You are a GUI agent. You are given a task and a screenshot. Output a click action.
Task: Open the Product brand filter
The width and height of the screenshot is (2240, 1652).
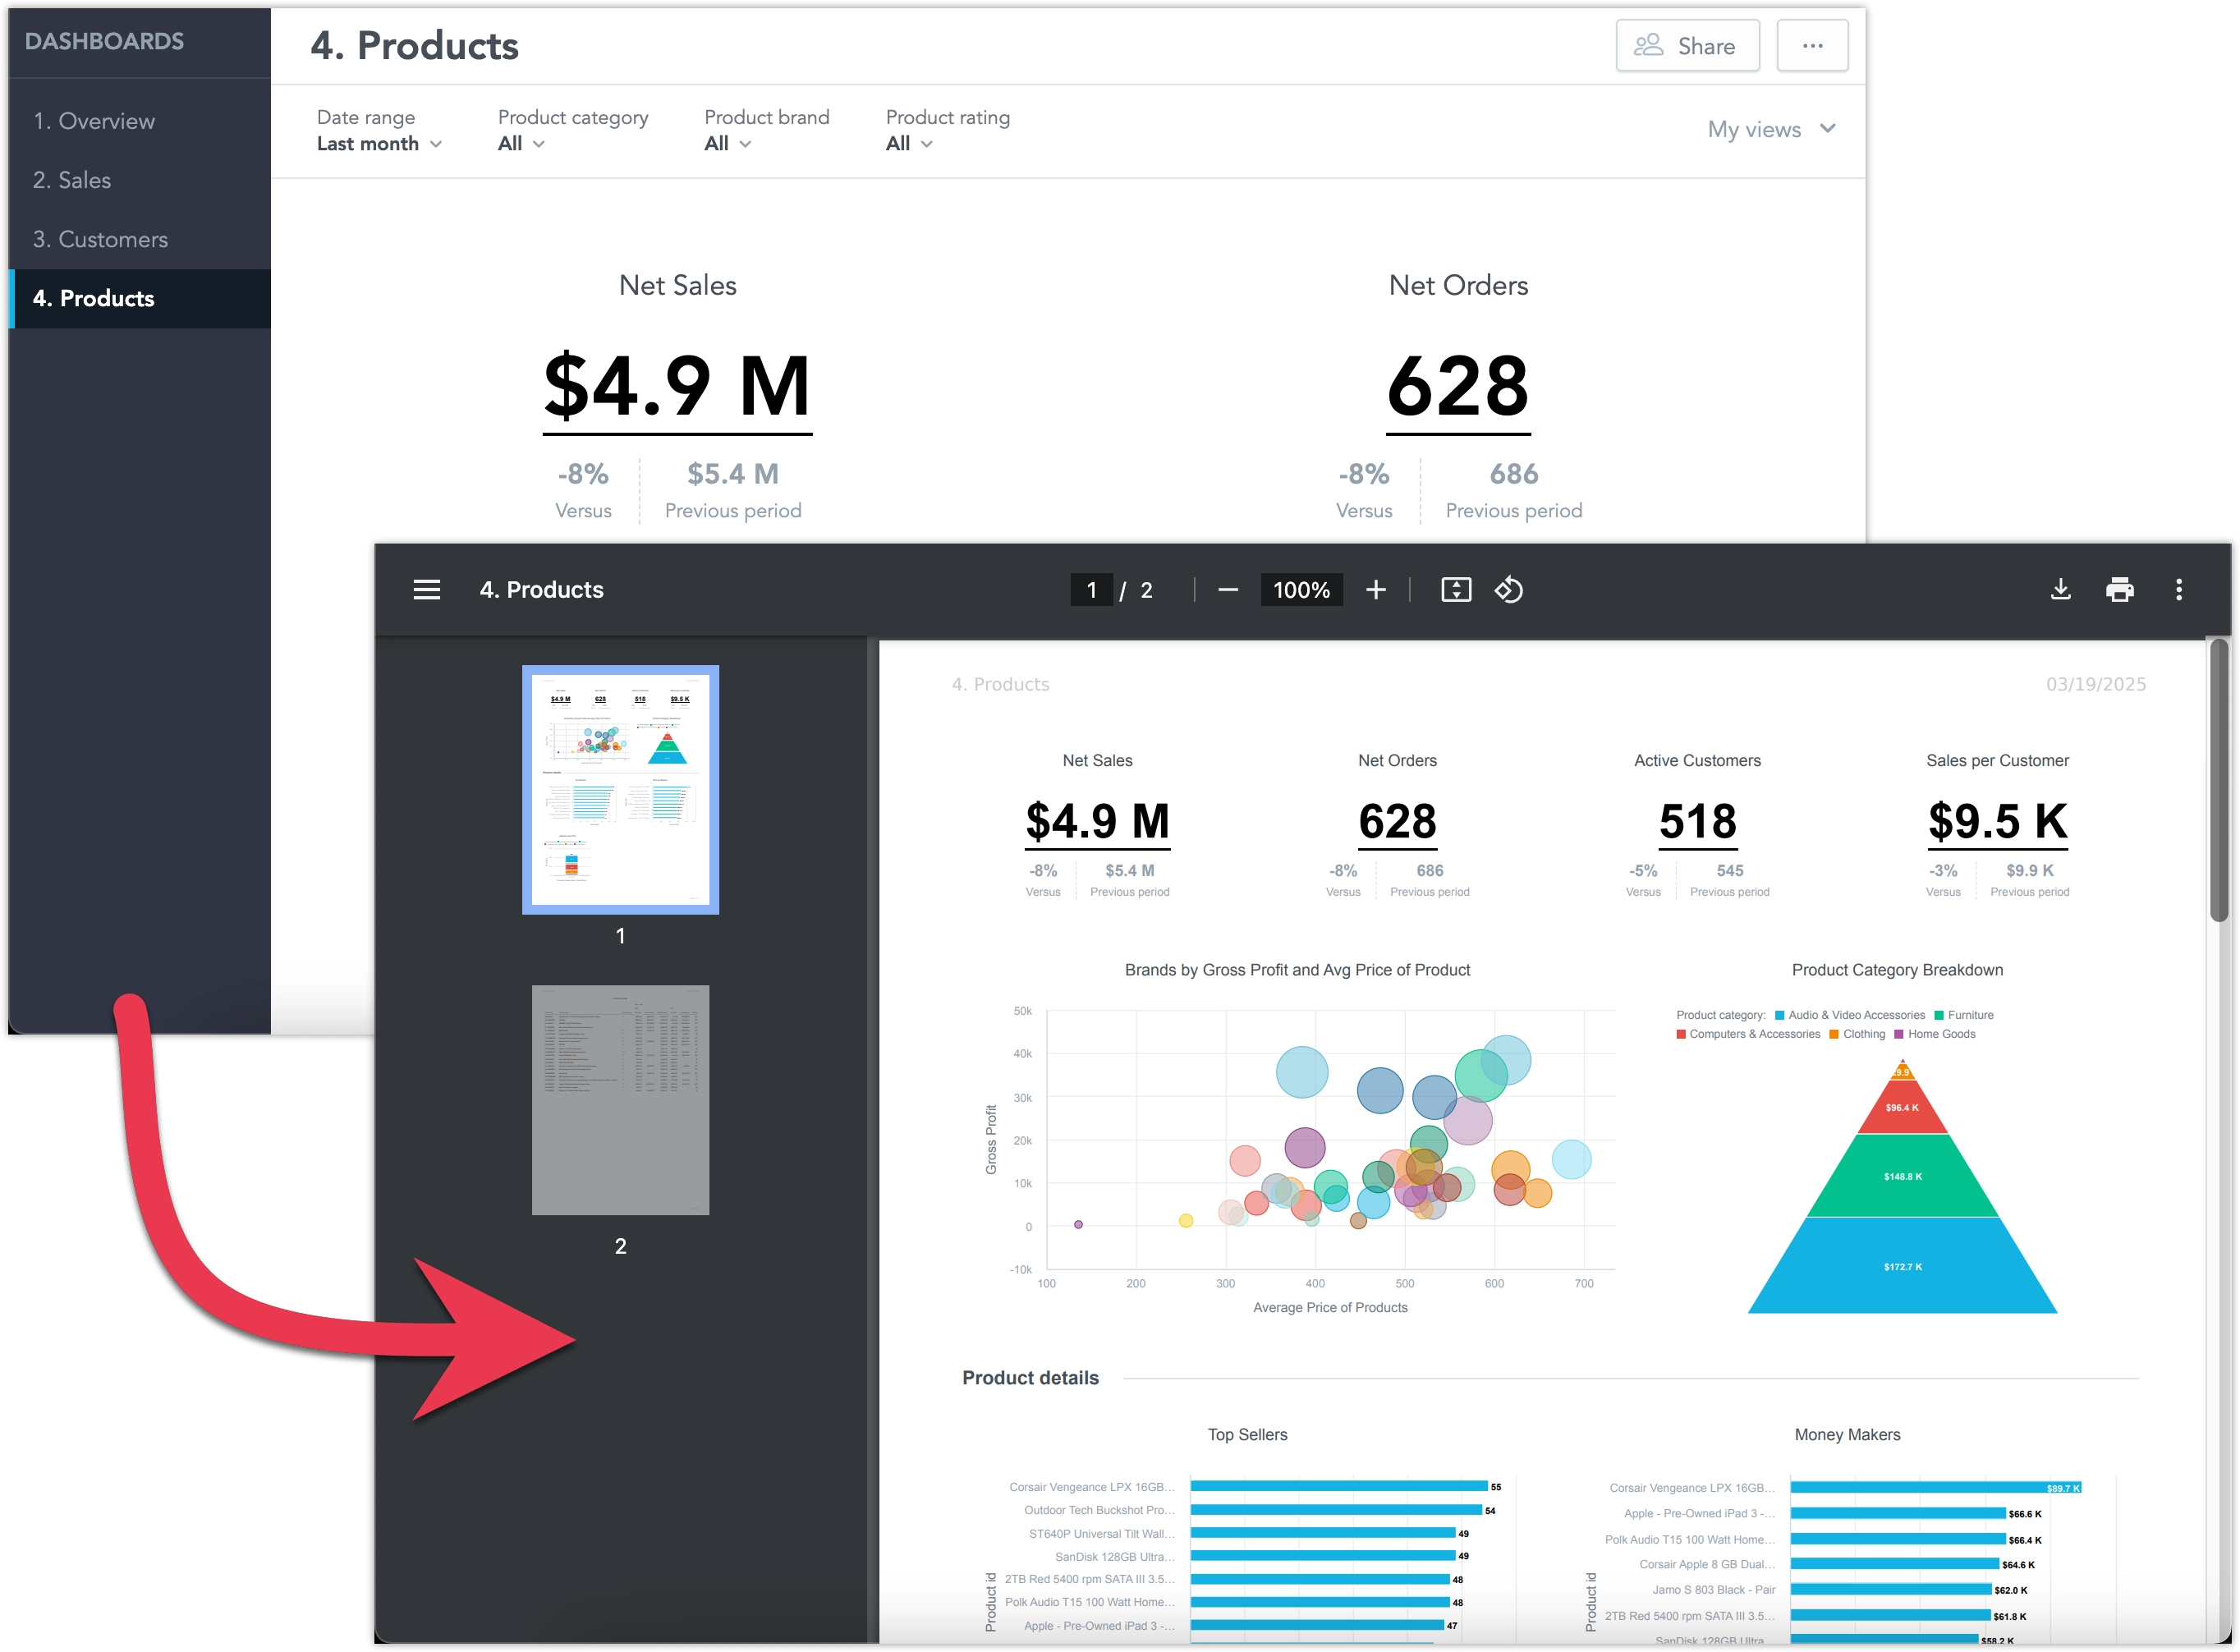point(726,143)
